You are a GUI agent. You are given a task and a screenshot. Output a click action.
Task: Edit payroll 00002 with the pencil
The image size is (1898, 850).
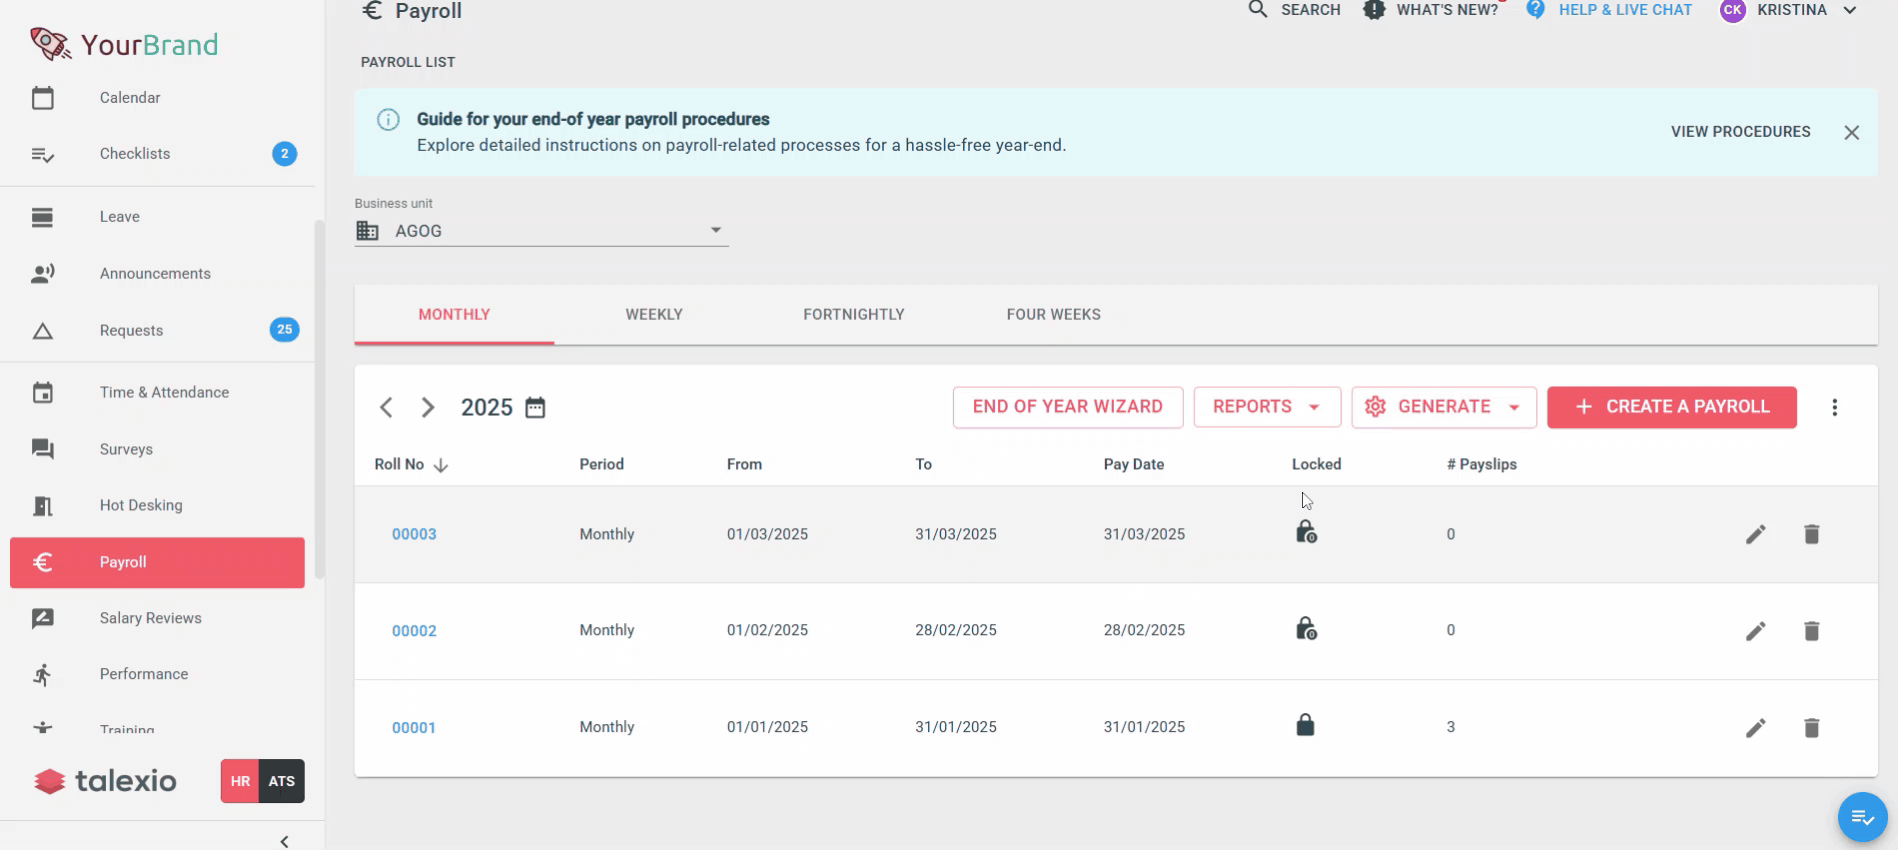[x=1756, y=631]
